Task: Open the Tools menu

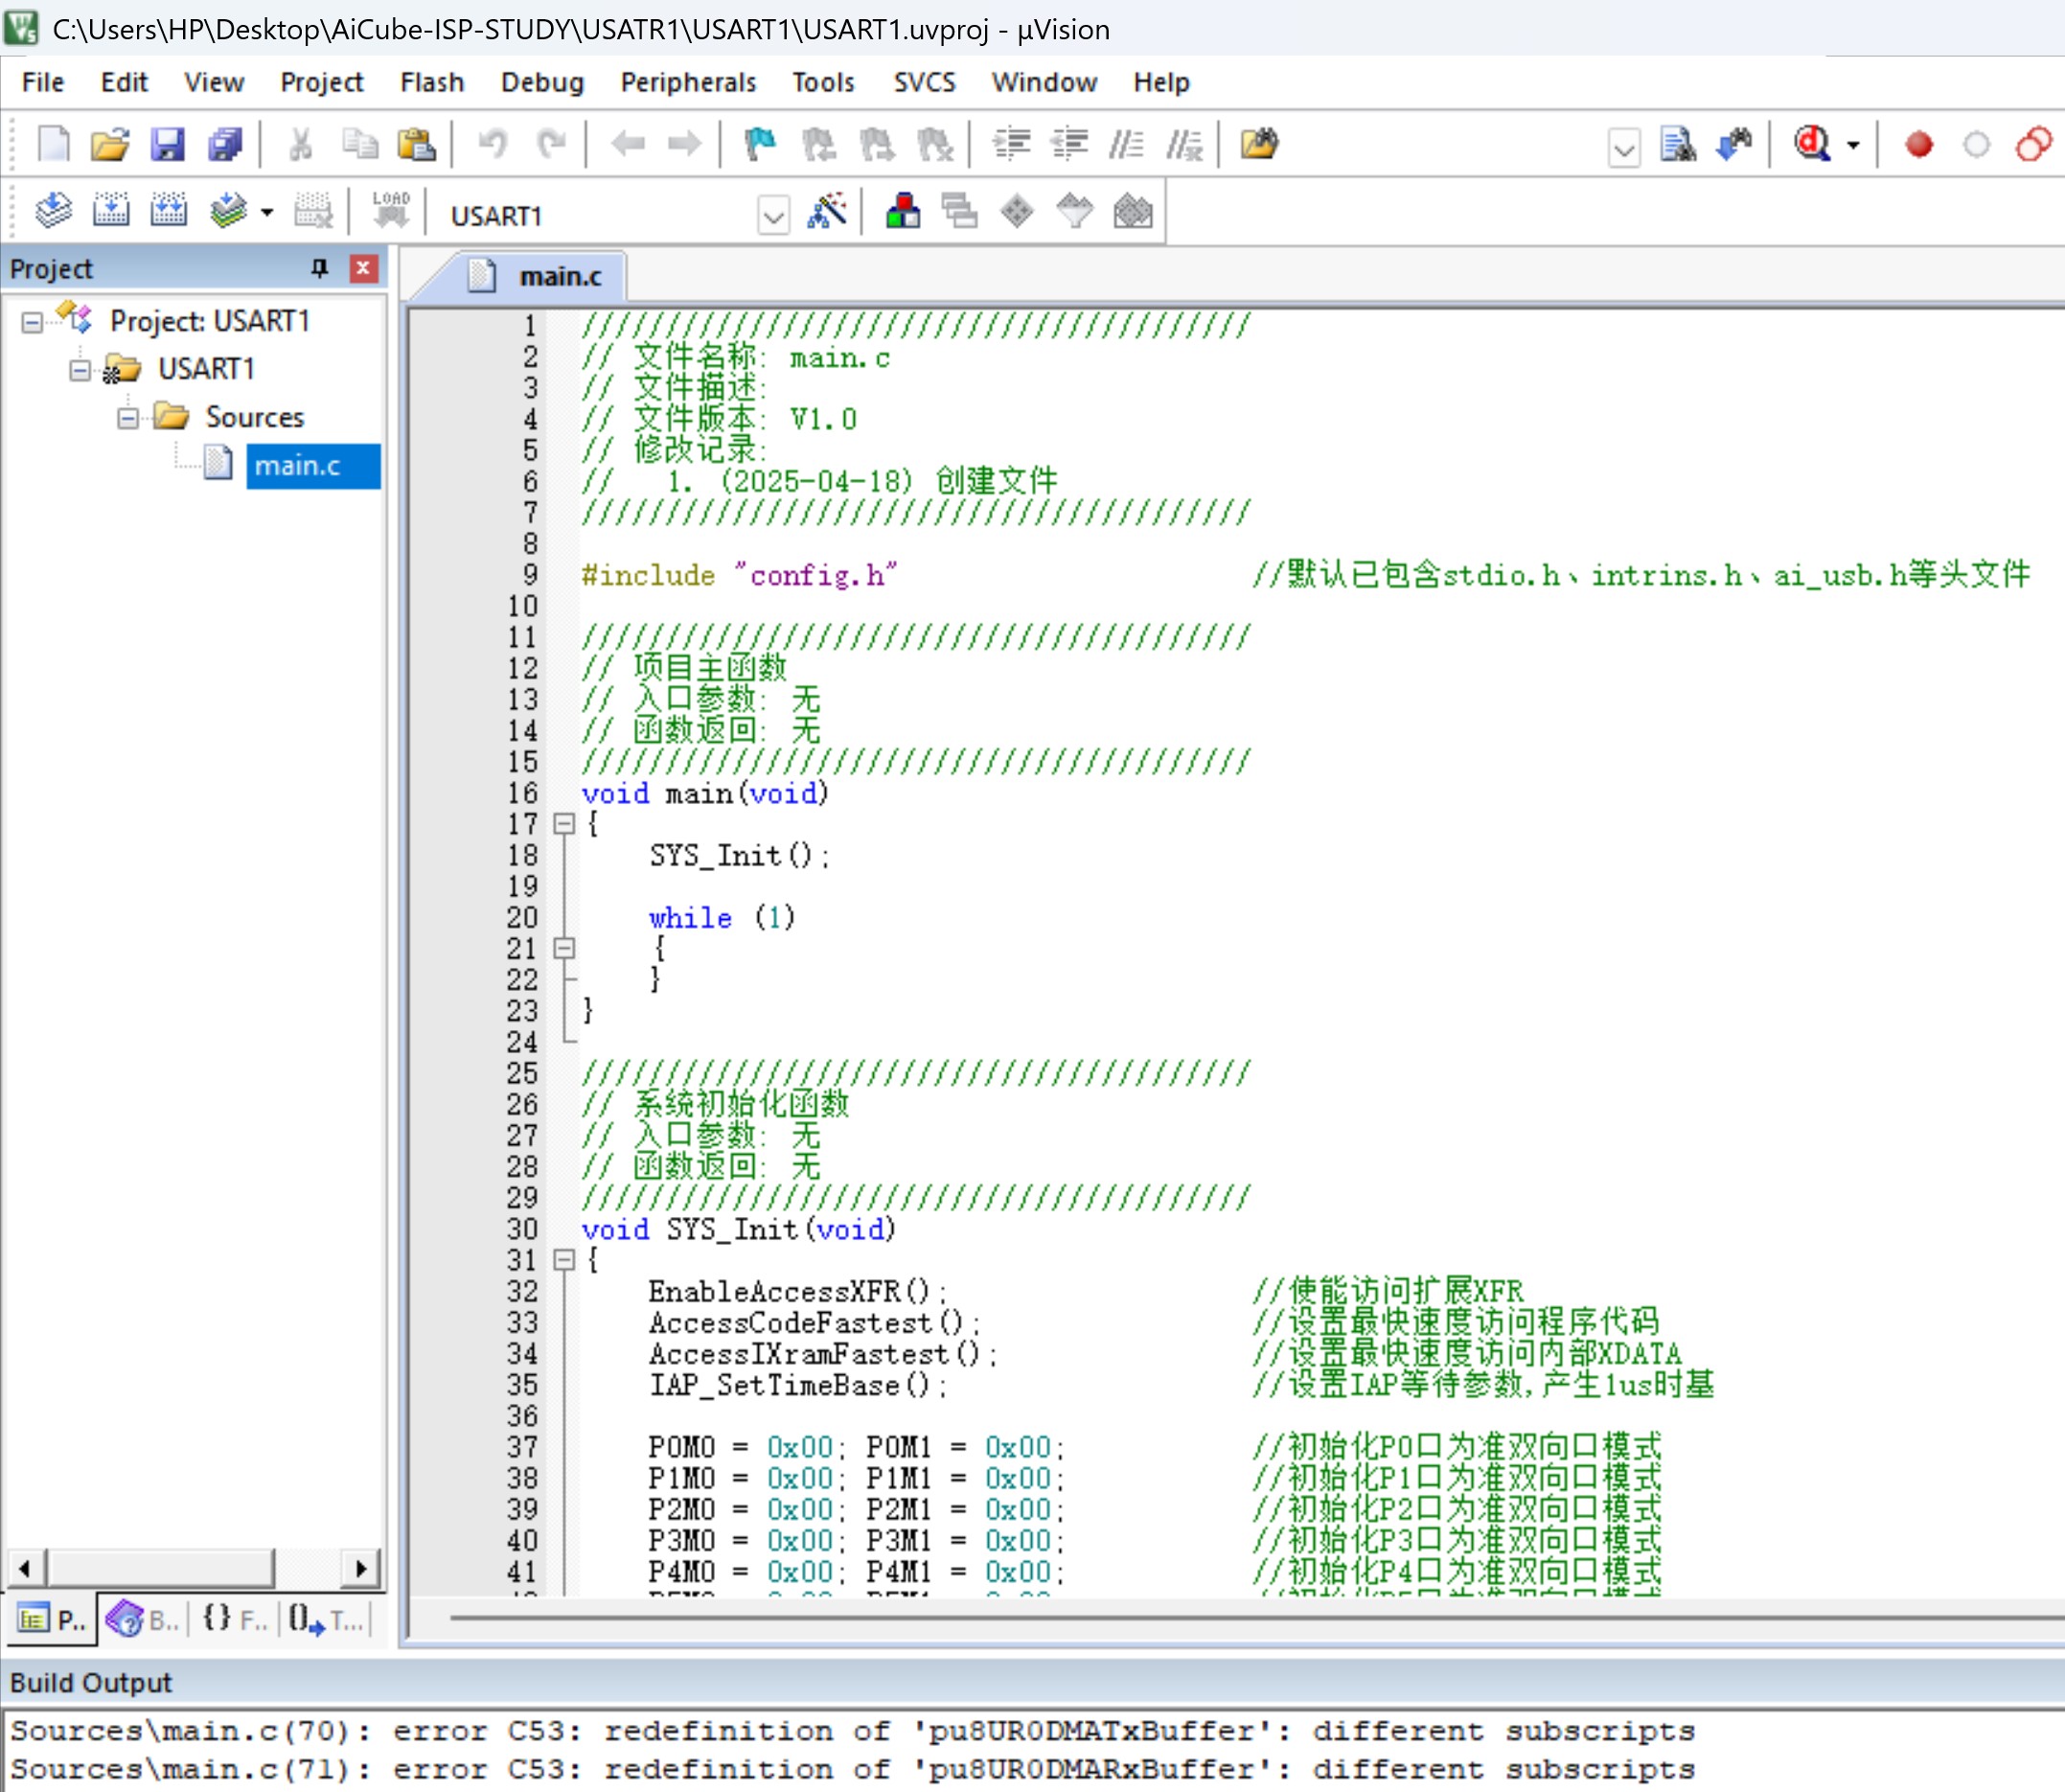Action: (823, 82)
